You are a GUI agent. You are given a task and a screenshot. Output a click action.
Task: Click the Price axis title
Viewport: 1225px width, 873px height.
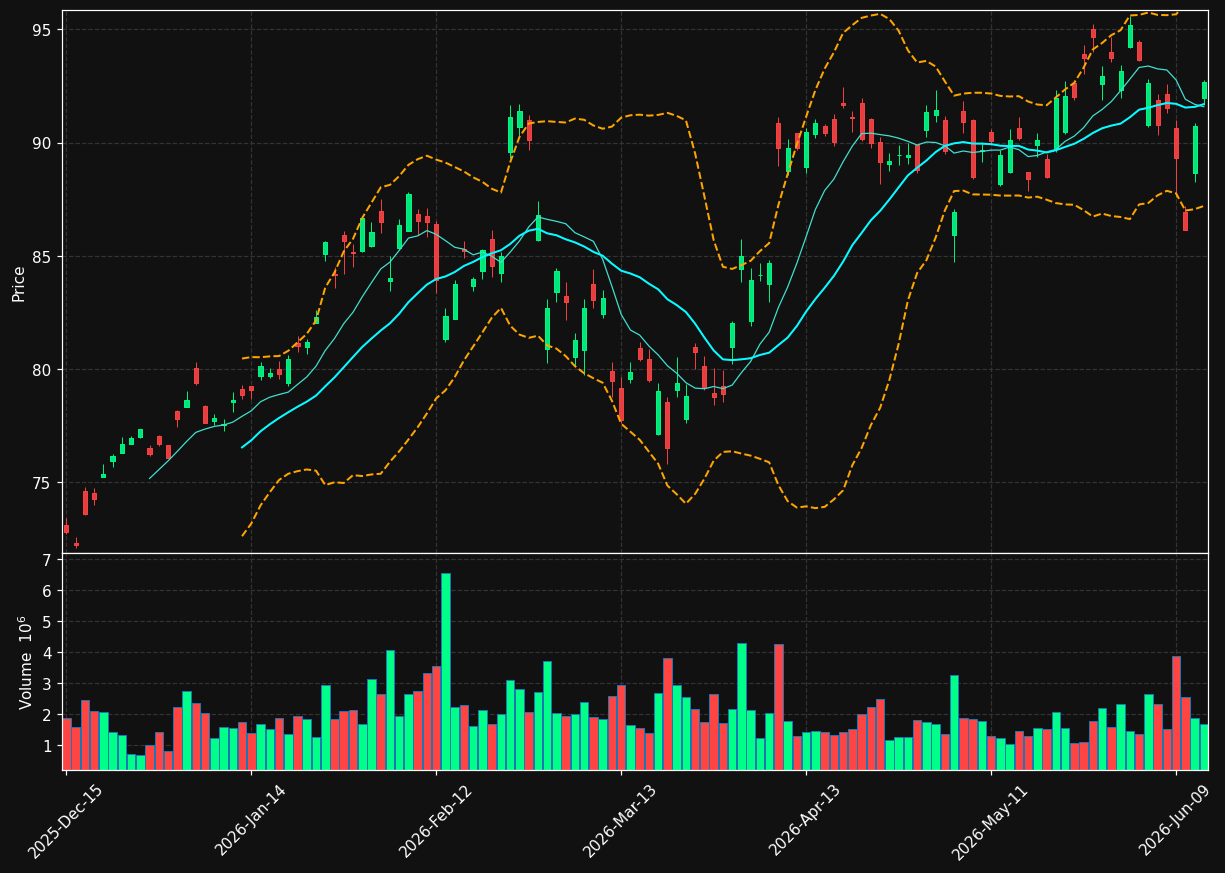[x=19, y=282]
